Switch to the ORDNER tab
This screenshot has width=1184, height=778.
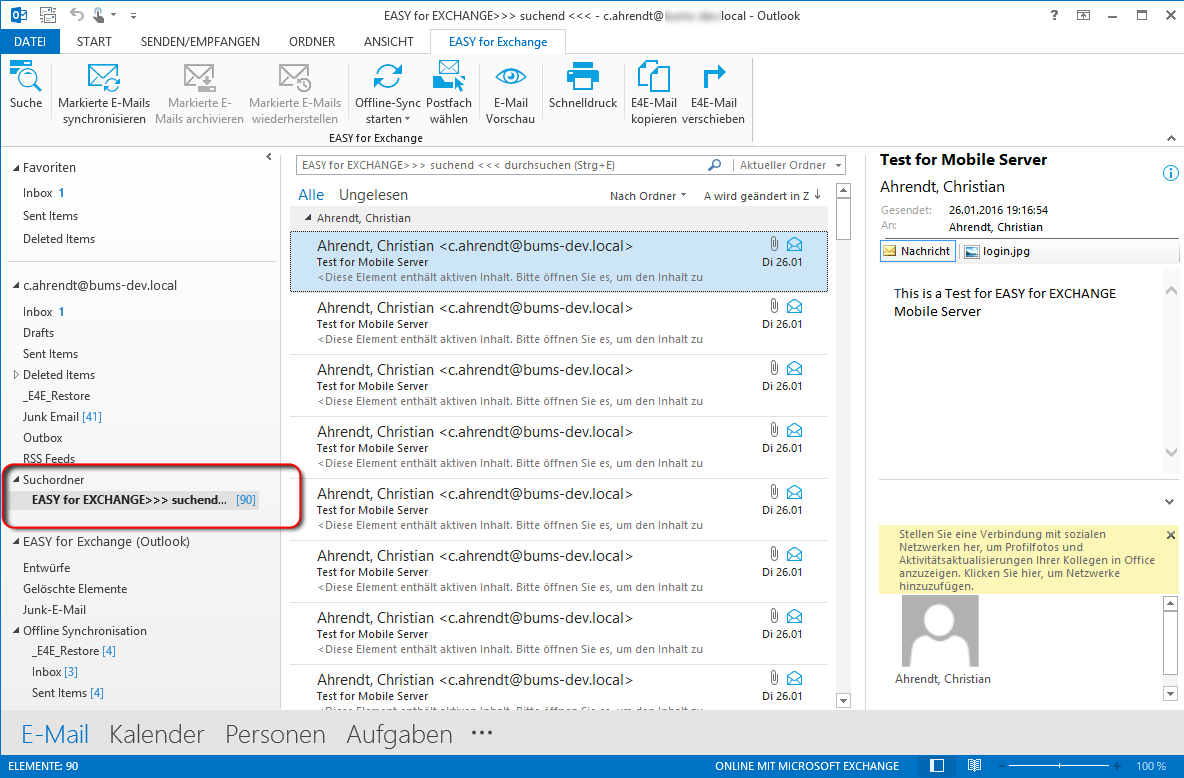point(312,42)
